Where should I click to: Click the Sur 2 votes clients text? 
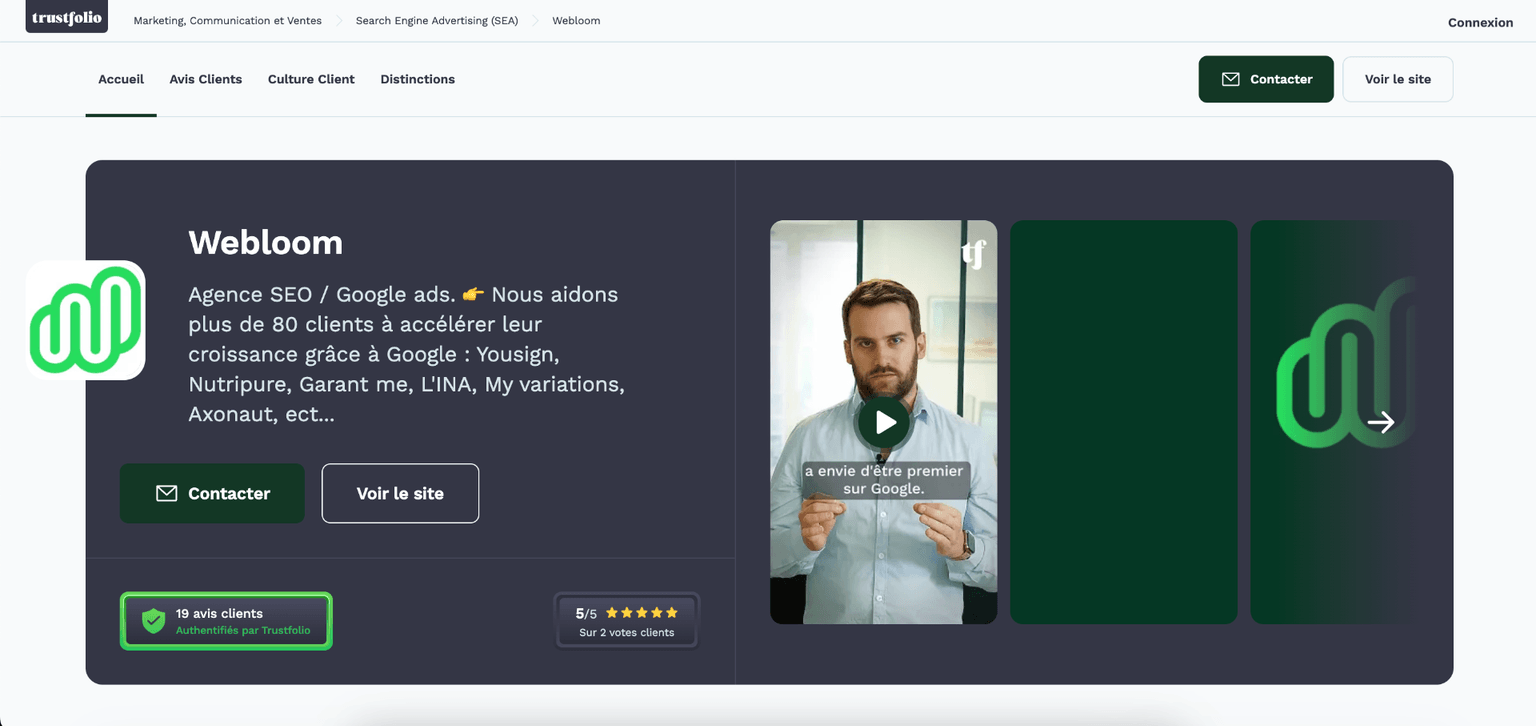627,633
